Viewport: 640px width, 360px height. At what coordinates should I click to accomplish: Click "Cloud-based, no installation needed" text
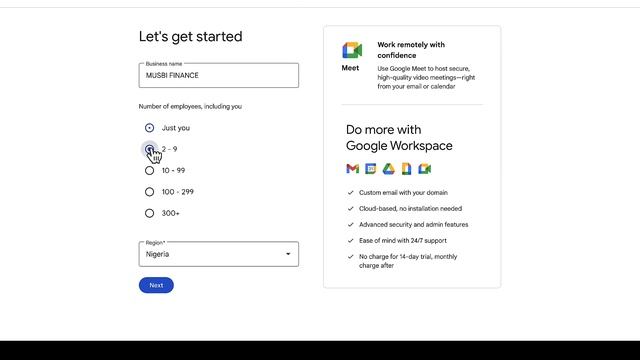click(x=411, y=209)
